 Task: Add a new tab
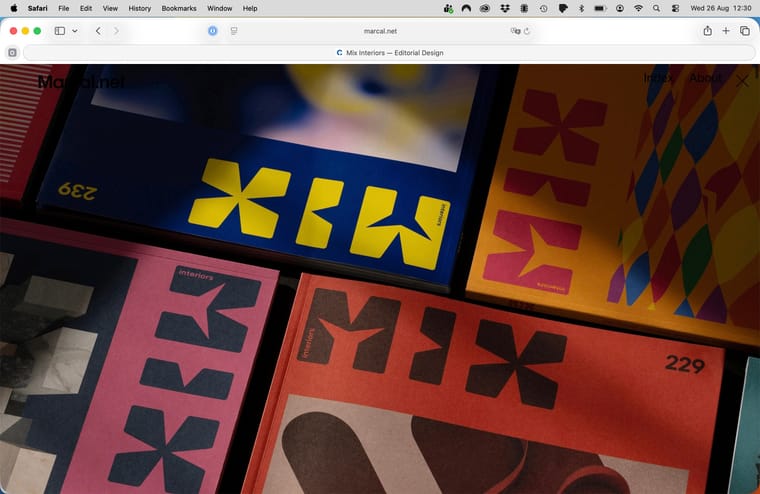click(x=726, y=31)
